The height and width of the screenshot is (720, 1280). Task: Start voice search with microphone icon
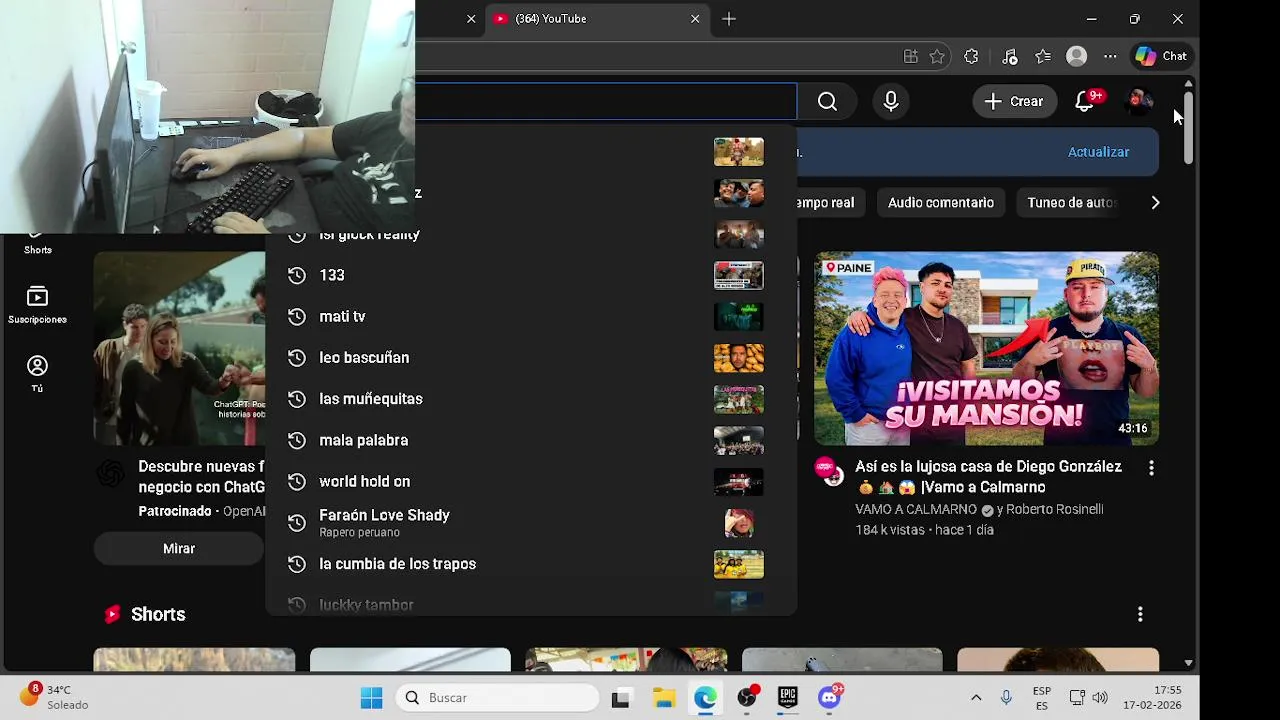point(891,101)
